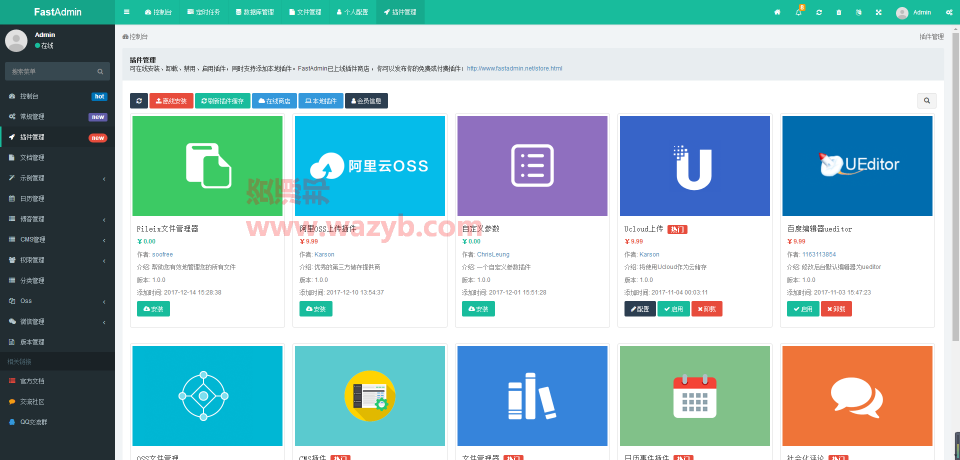Image resolution: width=960 pixels, height=460 pixels.
Task: Click the calendar icon of 日历管理 in sidebar
Action: (12, 199)
